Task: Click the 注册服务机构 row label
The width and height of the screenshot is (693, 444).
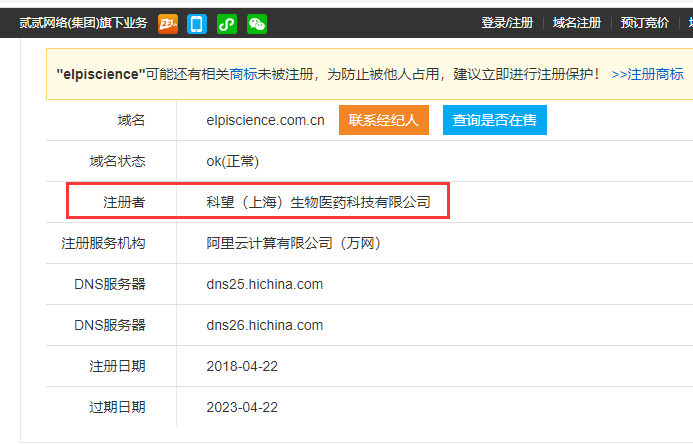Action: coord(103,243)
